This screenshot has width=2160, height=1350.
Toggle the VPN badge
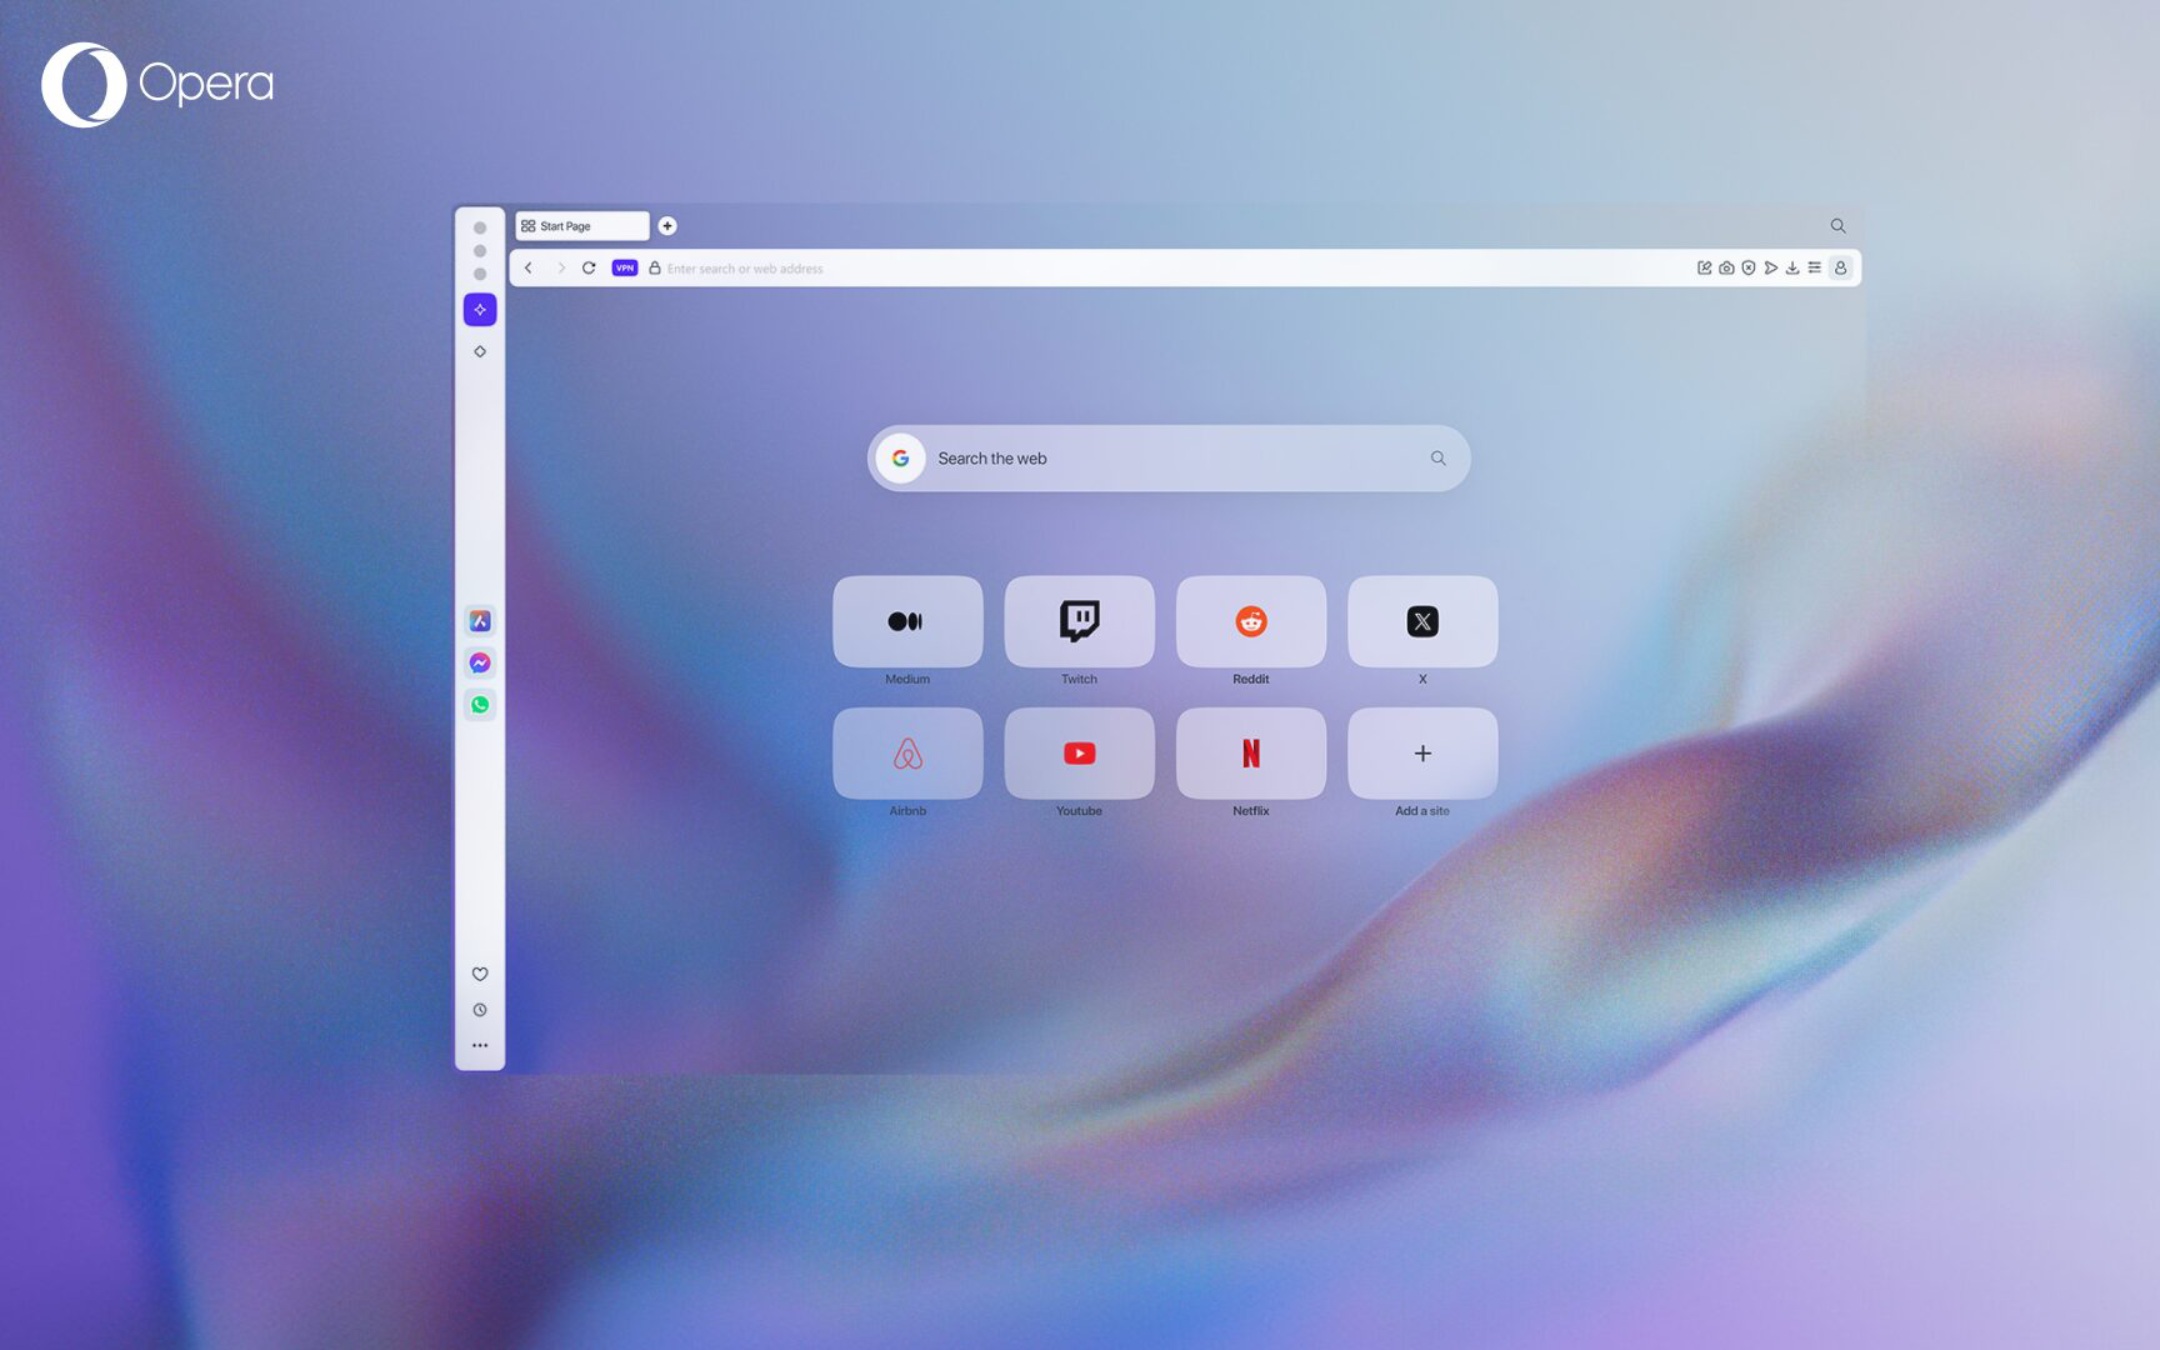[x=625, y=268]
